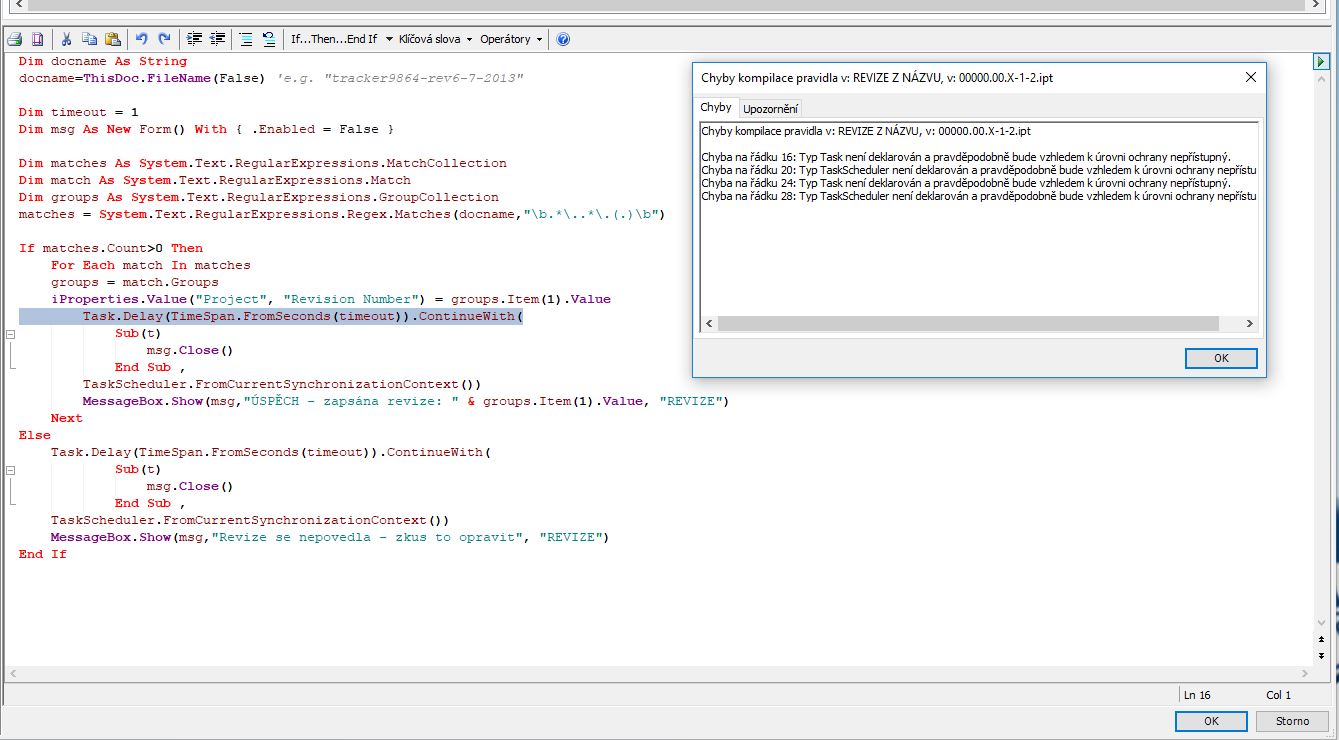Click the Copy icon in the toolbar
Screen dimensions: 1339x740
coord(90,40)
